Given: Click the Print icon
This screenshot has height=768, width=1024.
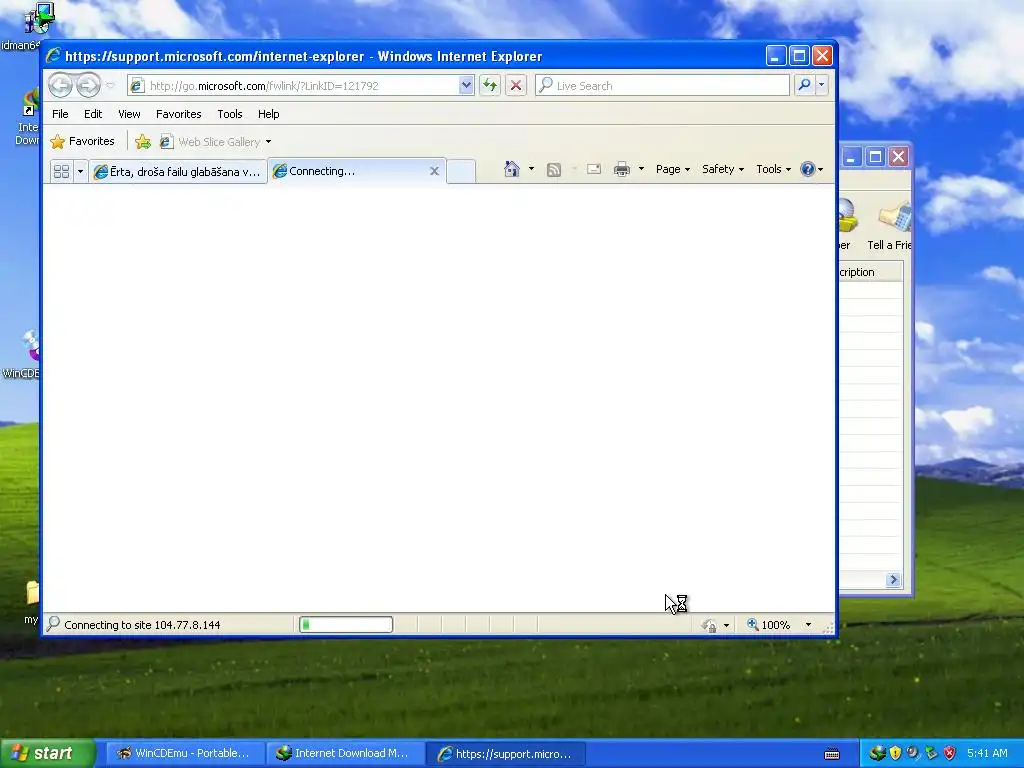Looking at the screenshot, I should pos(622,169).
